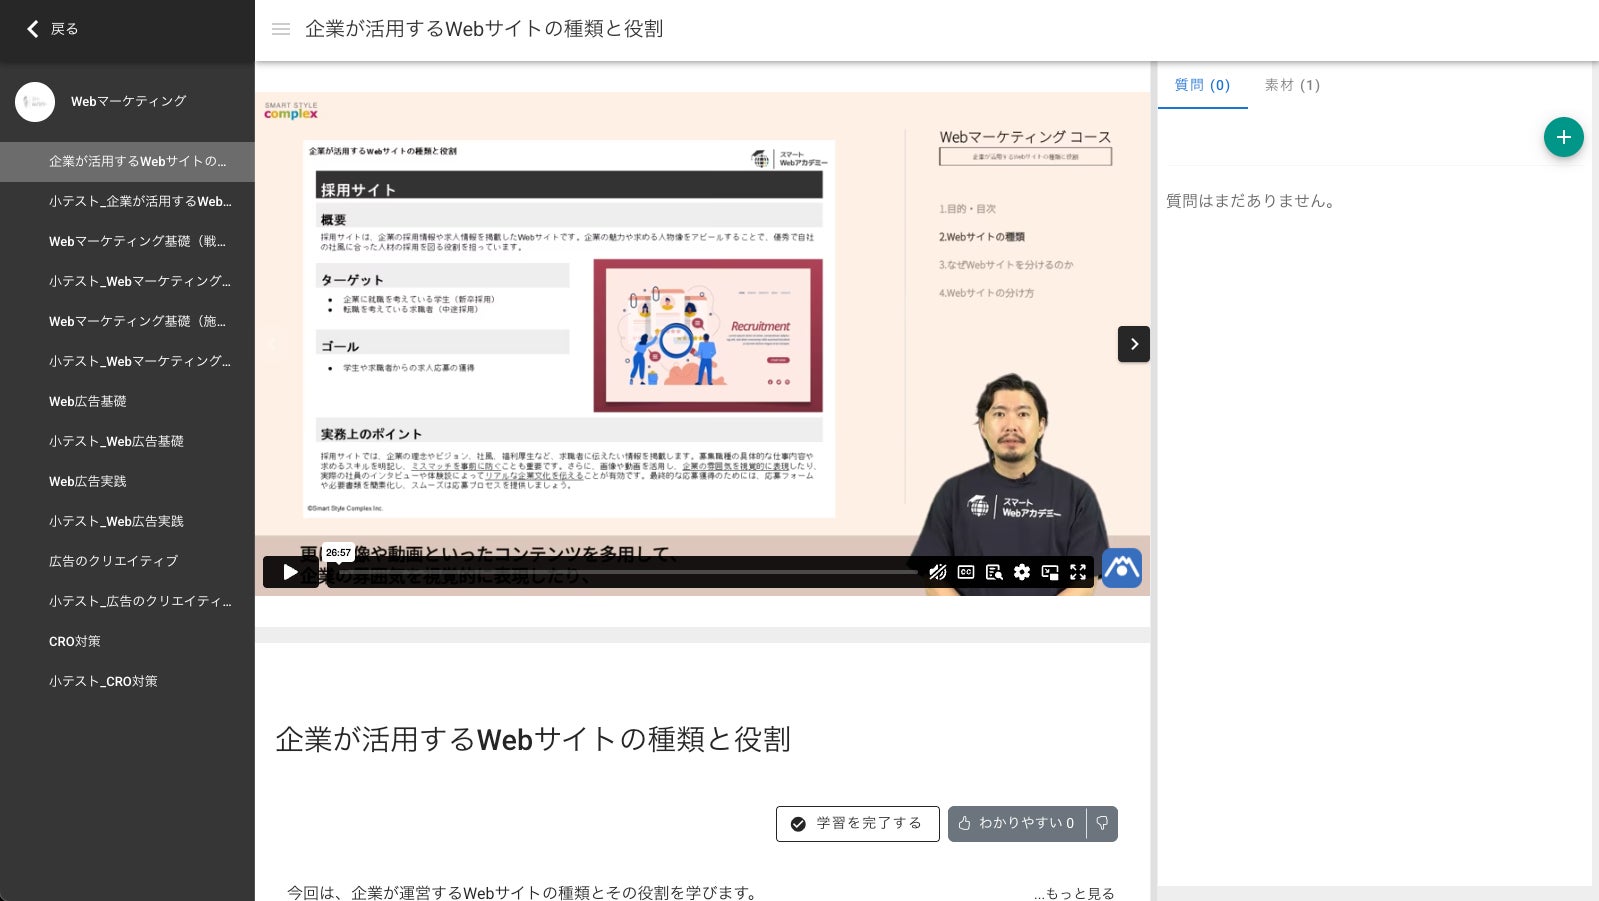Click 質問はまだありません。 text

point(1250,201)
